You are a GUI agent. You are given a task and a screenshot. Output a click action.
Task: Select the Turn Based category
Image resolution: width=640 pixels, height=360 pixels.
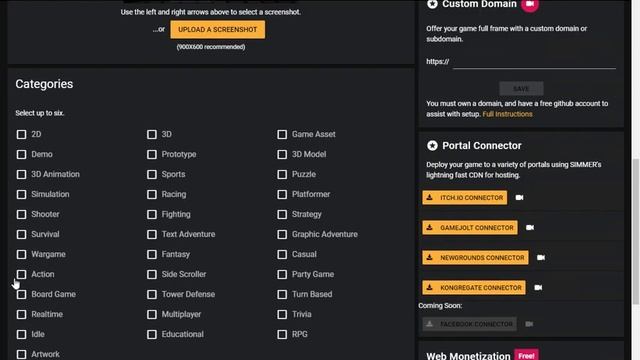(282, 294)
